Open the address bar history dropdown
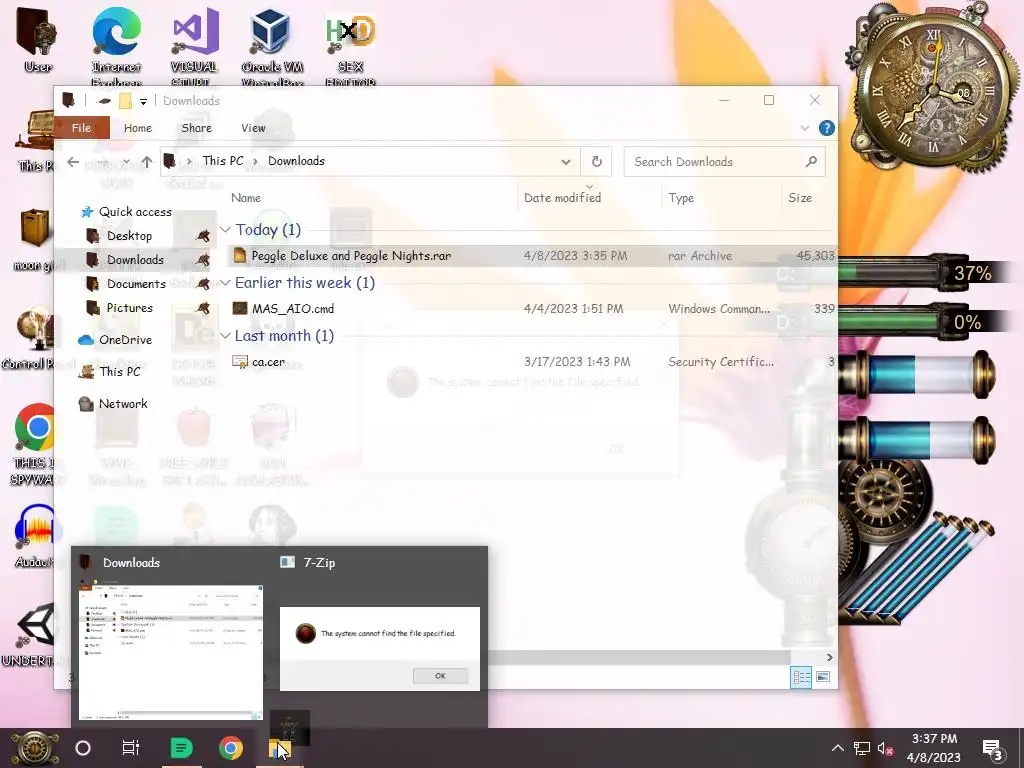The width and height of the screenshot is (1024, 768). 566,161
